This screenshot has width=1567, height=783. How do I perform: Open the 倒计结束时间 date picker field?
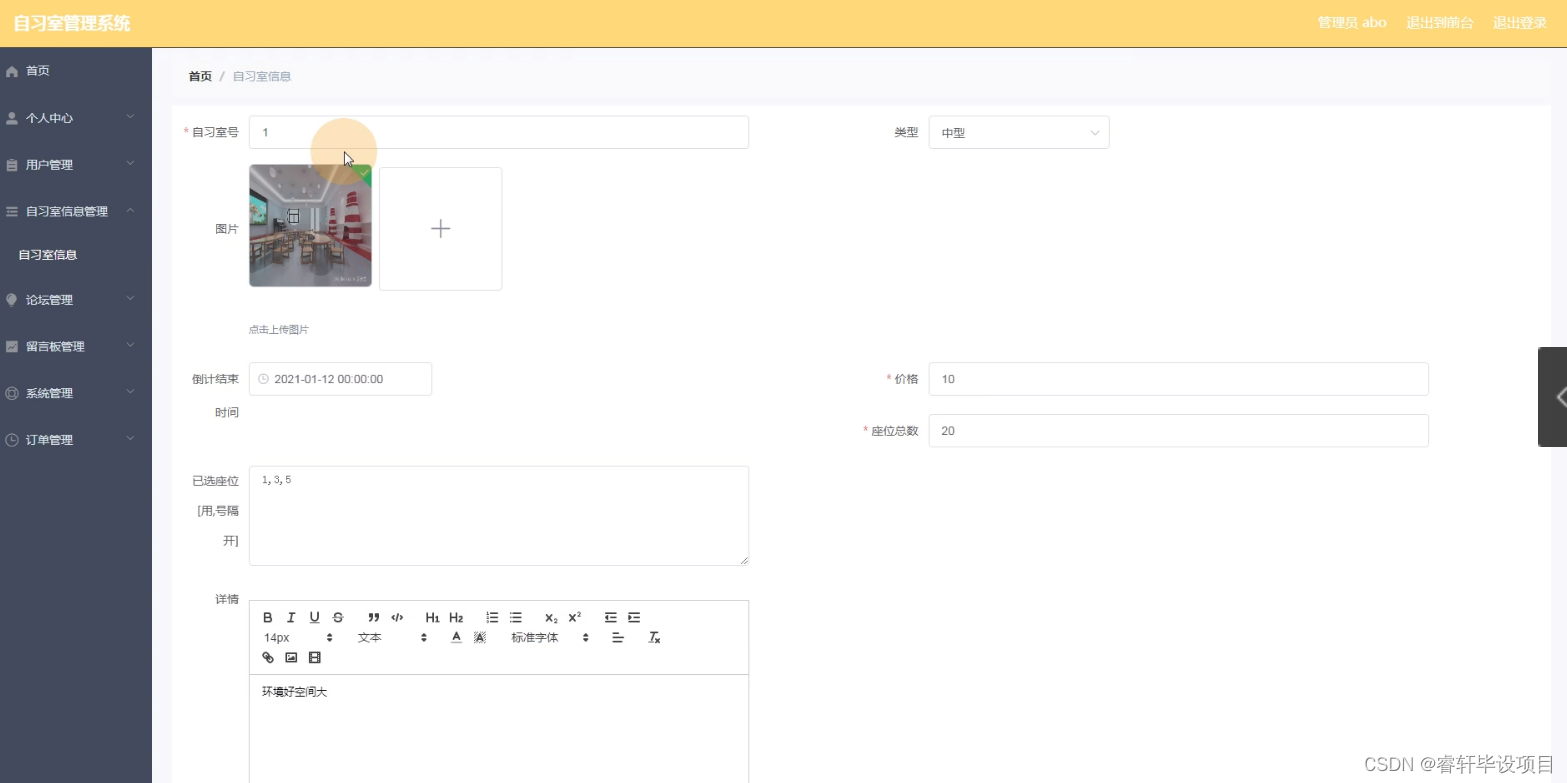340,379
